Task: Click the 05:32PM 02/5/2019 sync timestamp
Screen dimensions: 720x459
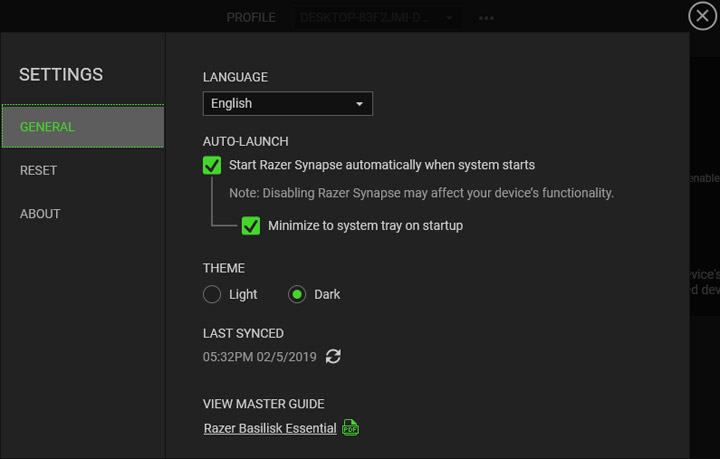Action: point(259,357)
